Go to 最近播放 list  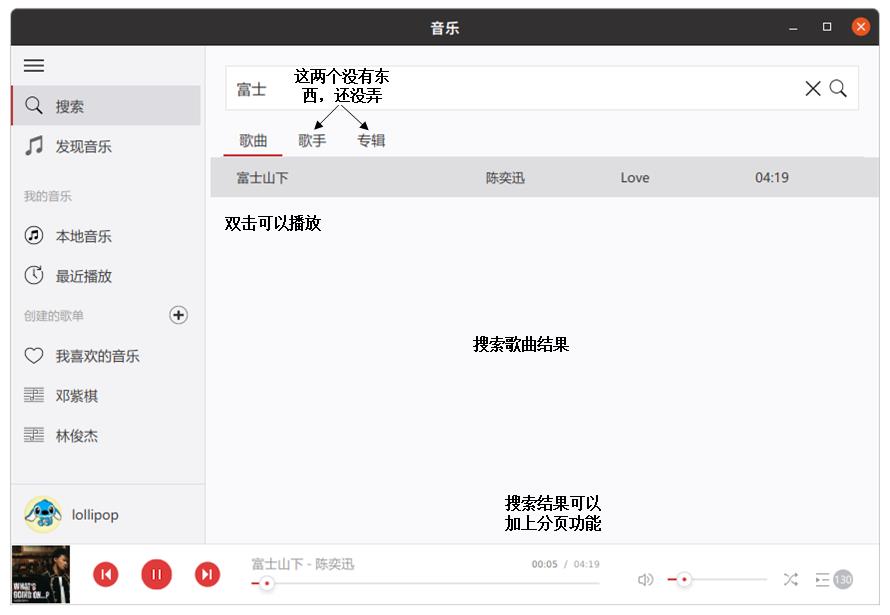pyautogui.click(x=83, y=277)
